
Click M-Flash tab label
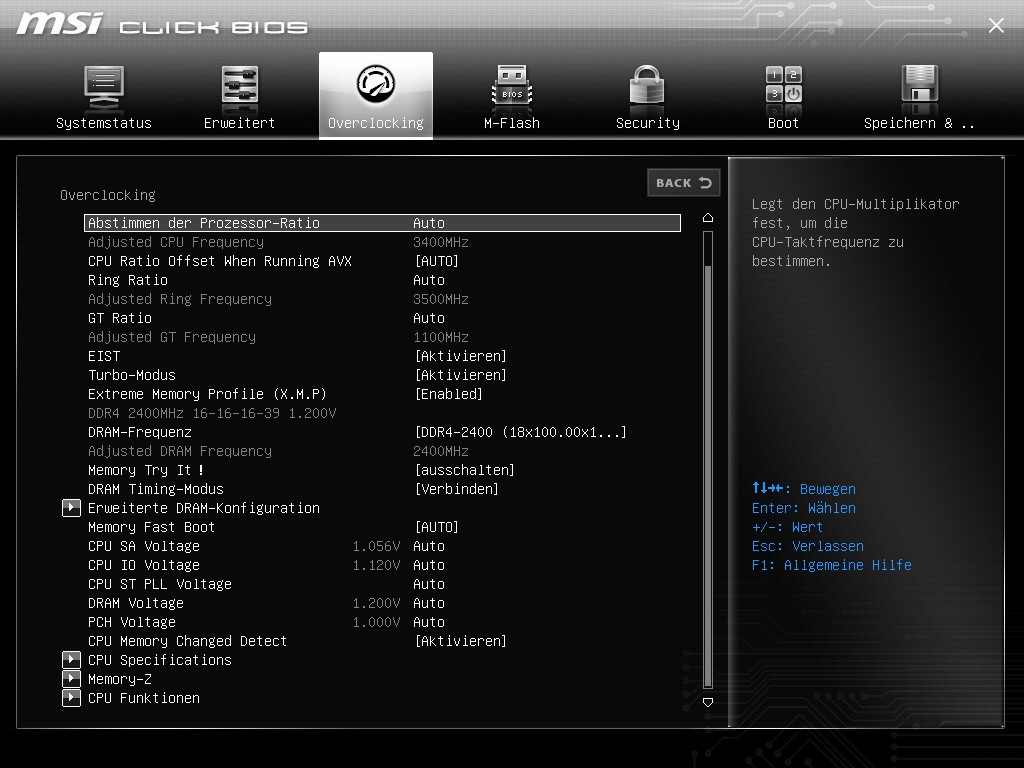[512, 123]
